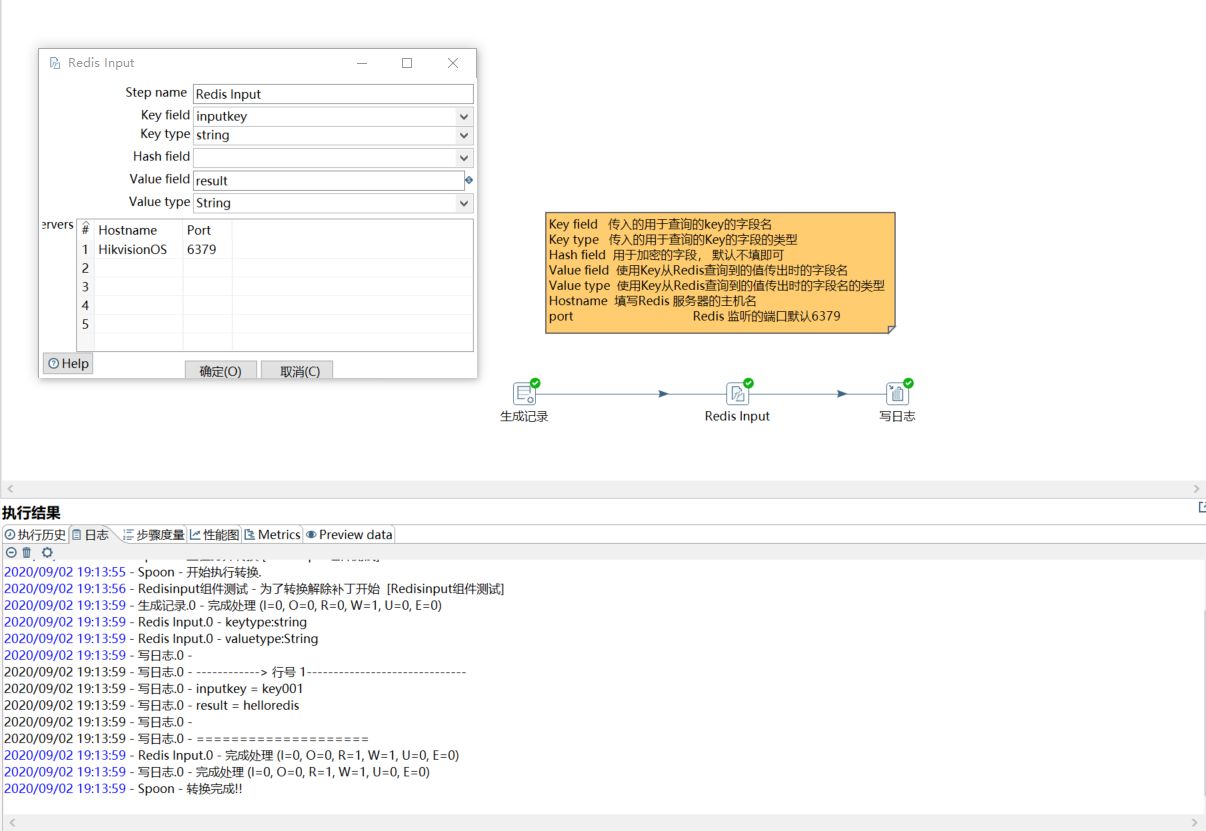
Task: Select row number 5 in servers table
Action: 86,324
